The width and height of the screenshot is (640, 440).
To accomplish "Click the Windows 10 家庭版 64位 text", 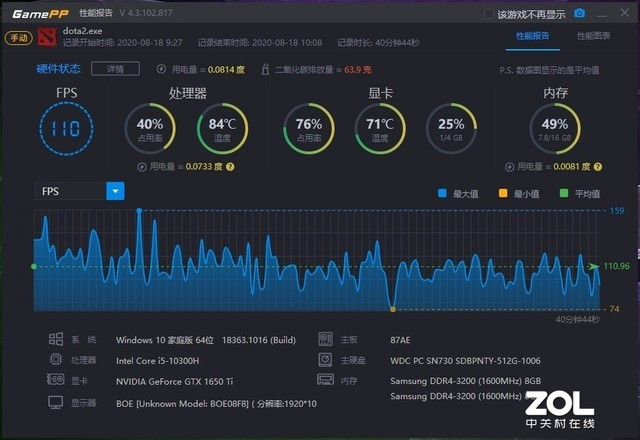I will tap(164, 340).
